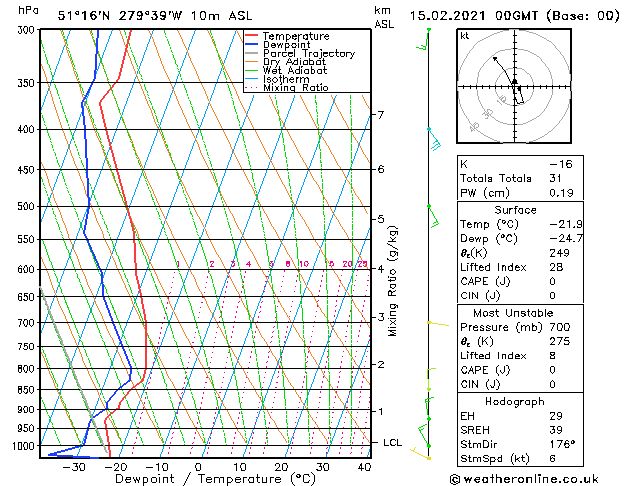Image resolution: width=629 pixels, height=486 pixels.
Task: Click the surface theta-e value '249'
Action: [559, 253]
